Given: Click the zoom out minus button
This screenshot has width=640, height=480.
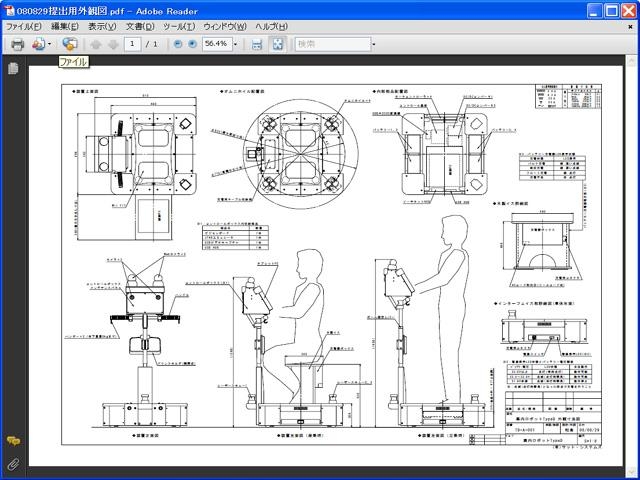Looking at the screenshot, I should pyautogui.click(x=178, y=44).
